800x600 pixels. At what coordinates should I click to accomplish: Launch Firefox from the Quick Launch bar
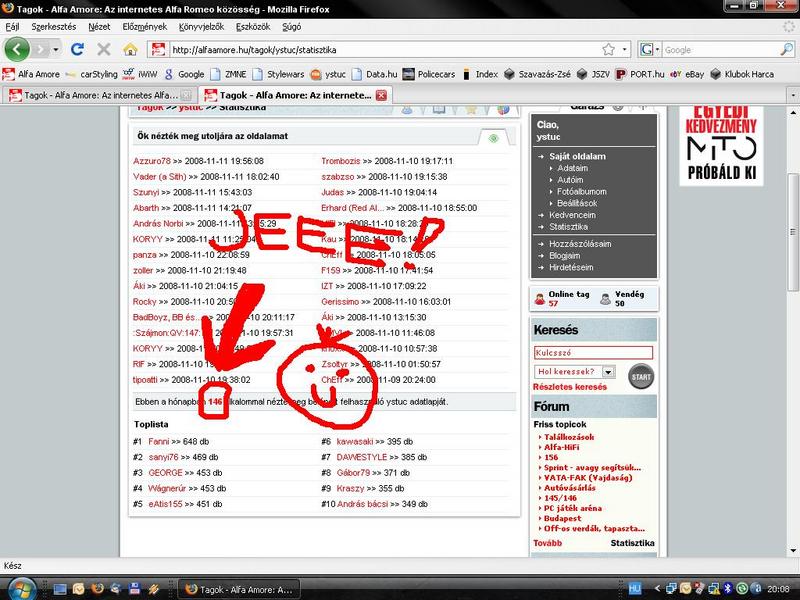(x=97, y=589)
